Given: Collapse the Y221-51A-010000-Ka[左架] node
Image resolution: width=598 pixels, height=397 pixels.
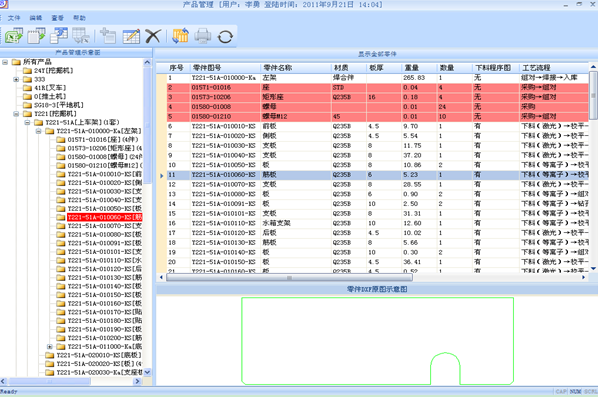Looking at the screenshot, I should [x=39, y=131].
